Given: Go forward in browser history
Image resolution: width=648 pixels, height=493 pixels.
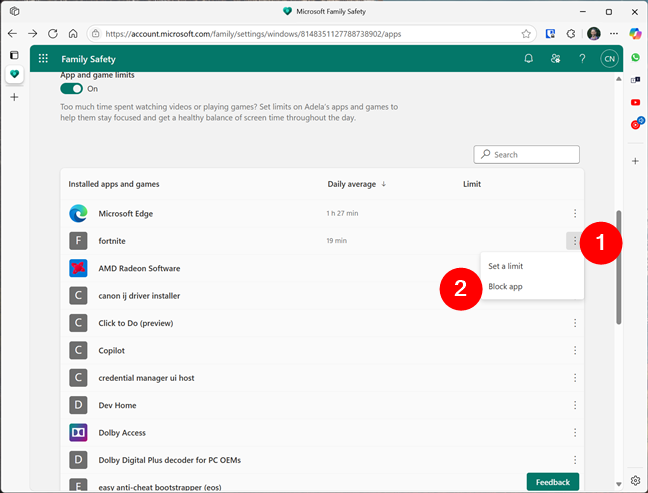Looking at the screenshot, I should pyautogui.click(x=33, y=33).
